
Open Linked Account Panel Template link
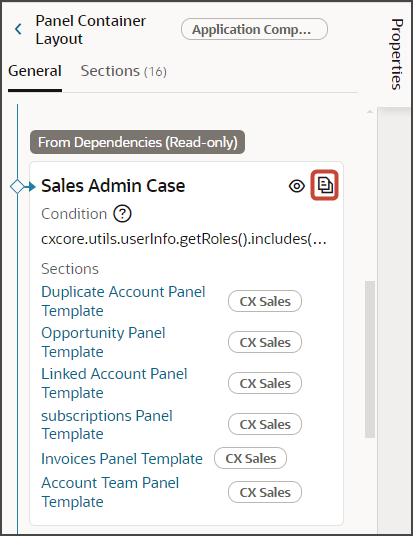point(114,383)
